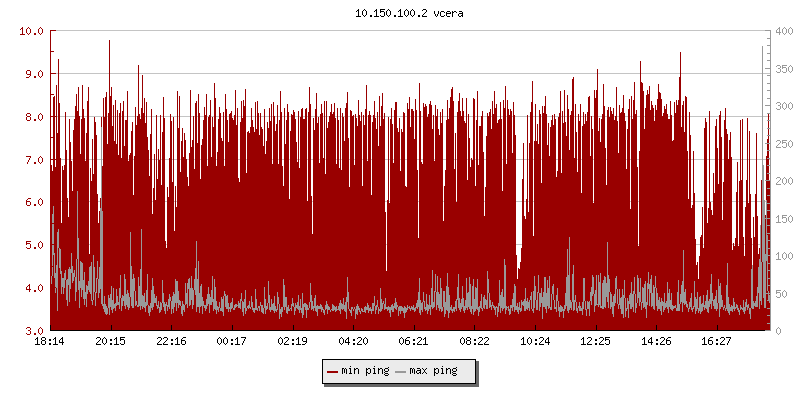Click the 400 value on the right axis
Viewport: 800px width, 400px height.
[x=783, y=31]
